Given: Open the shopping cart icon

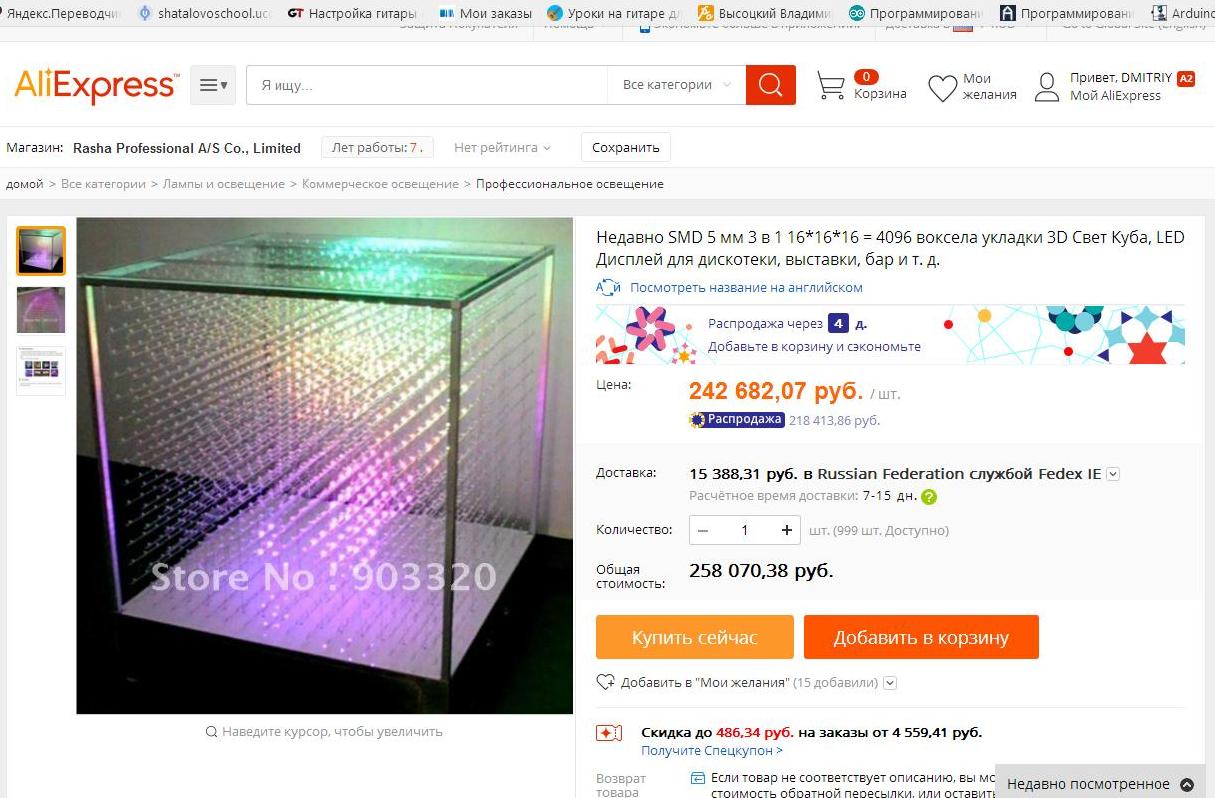Looking at the screenshot, I should coord(831,86).
